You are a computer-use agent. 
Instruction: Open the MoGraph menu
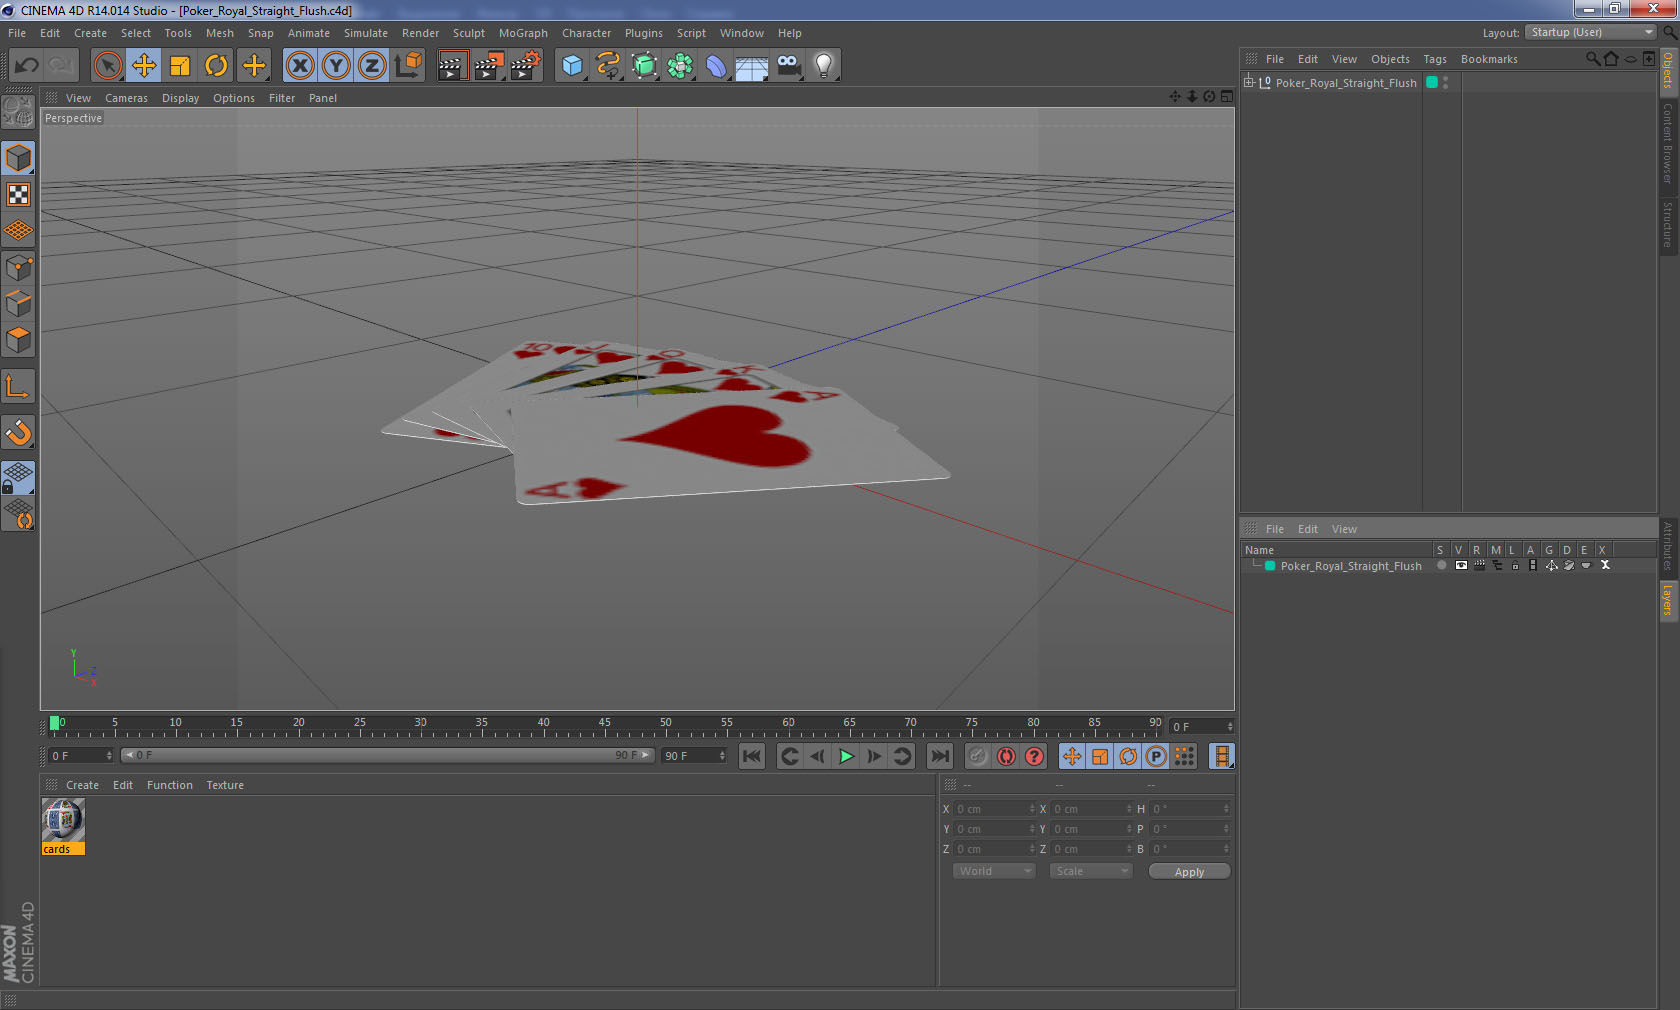tap(523, 33)
